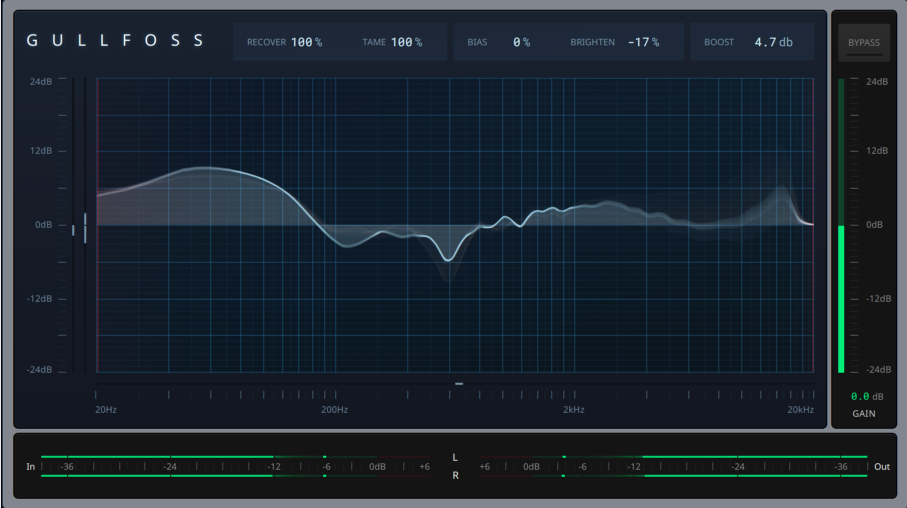Screen dimensions: 907x508
Task: Click the left 24dB scale label
Action: 40,82
